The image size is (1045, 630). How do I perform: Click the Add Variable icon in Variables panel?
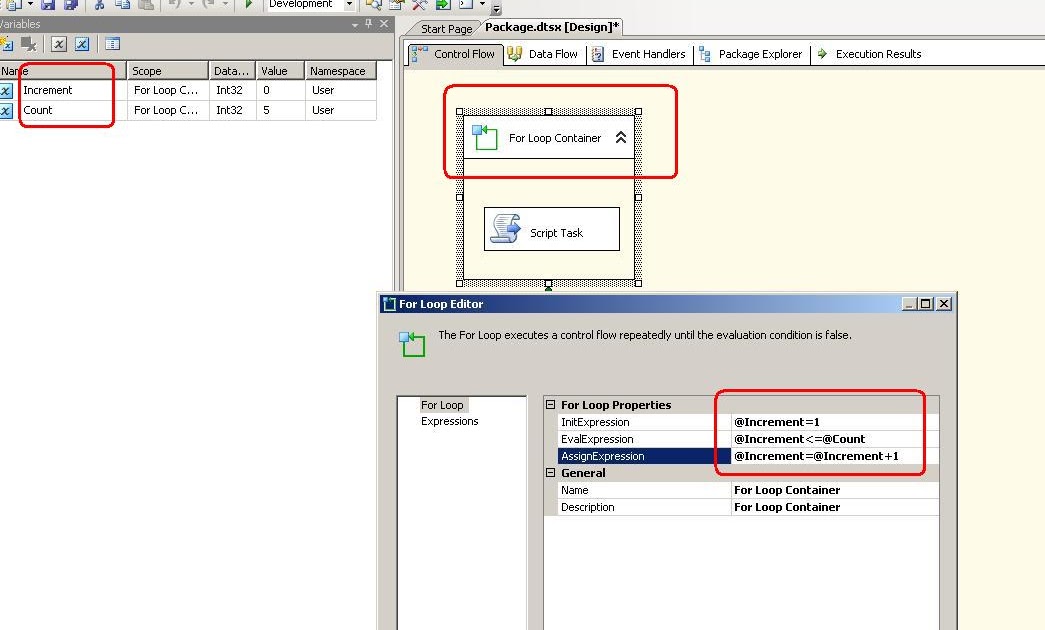point(6,43)
